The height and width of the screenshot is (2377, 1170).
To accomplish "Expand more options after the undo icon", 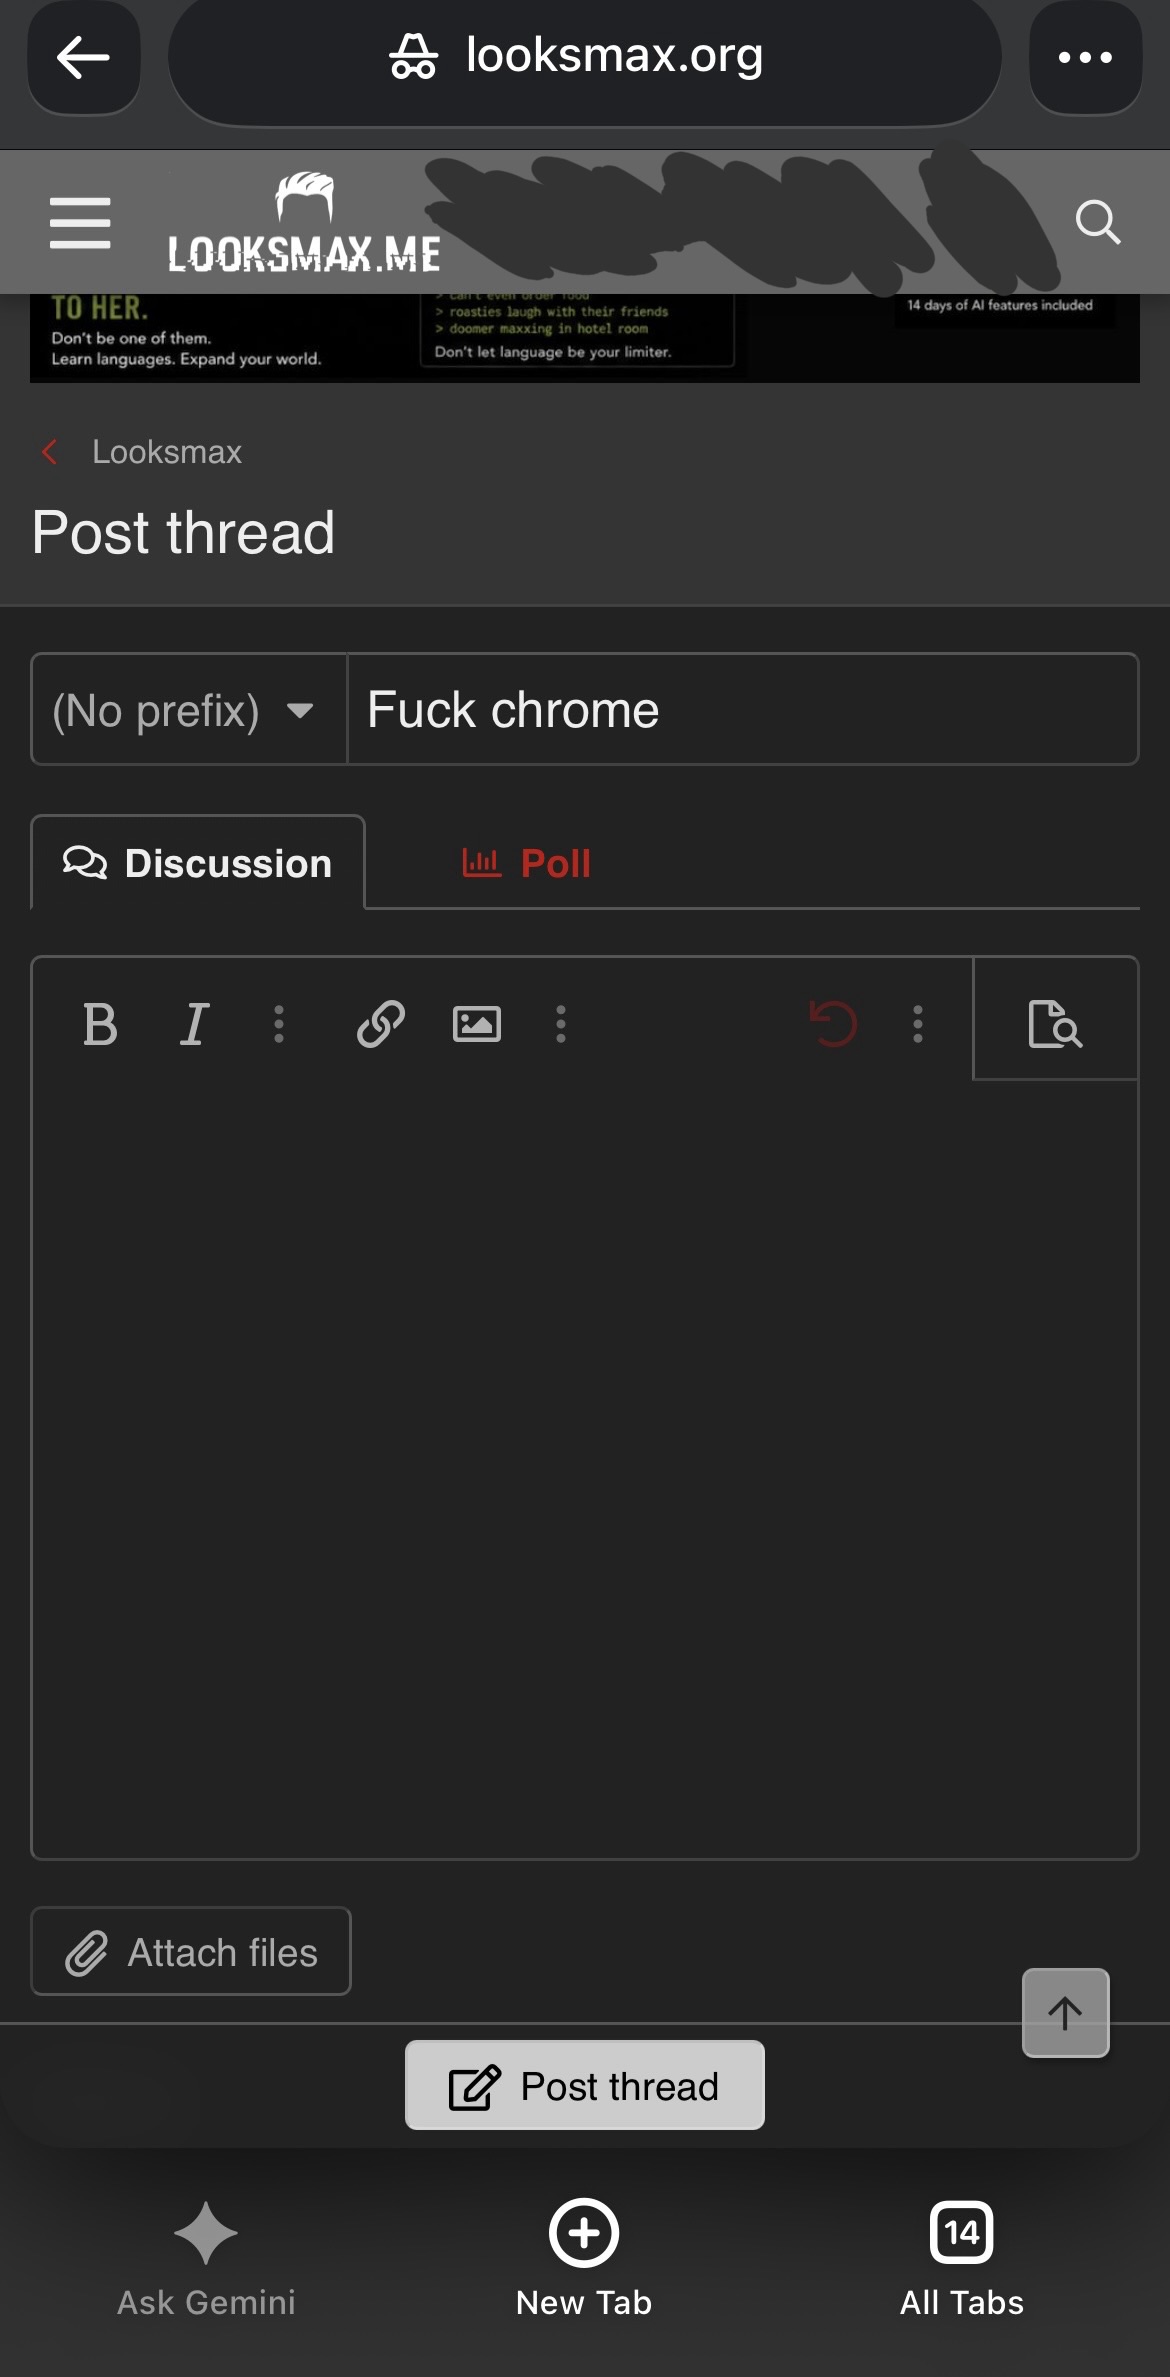I will pyautogui.click(x=918, y=1024).
